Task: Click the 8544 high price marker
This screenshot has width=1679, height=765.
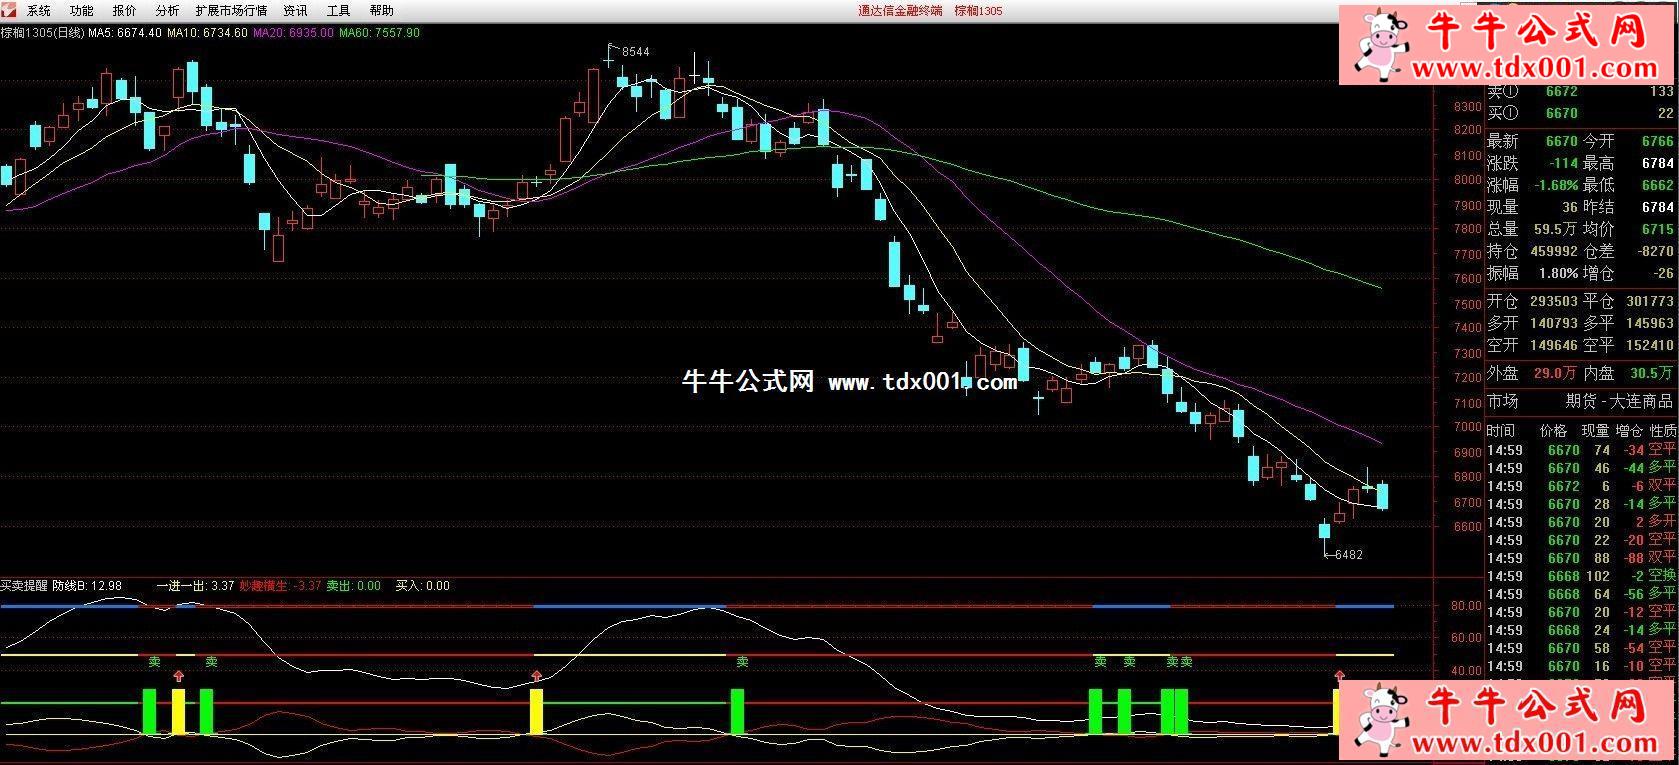Action: (634, 51)
